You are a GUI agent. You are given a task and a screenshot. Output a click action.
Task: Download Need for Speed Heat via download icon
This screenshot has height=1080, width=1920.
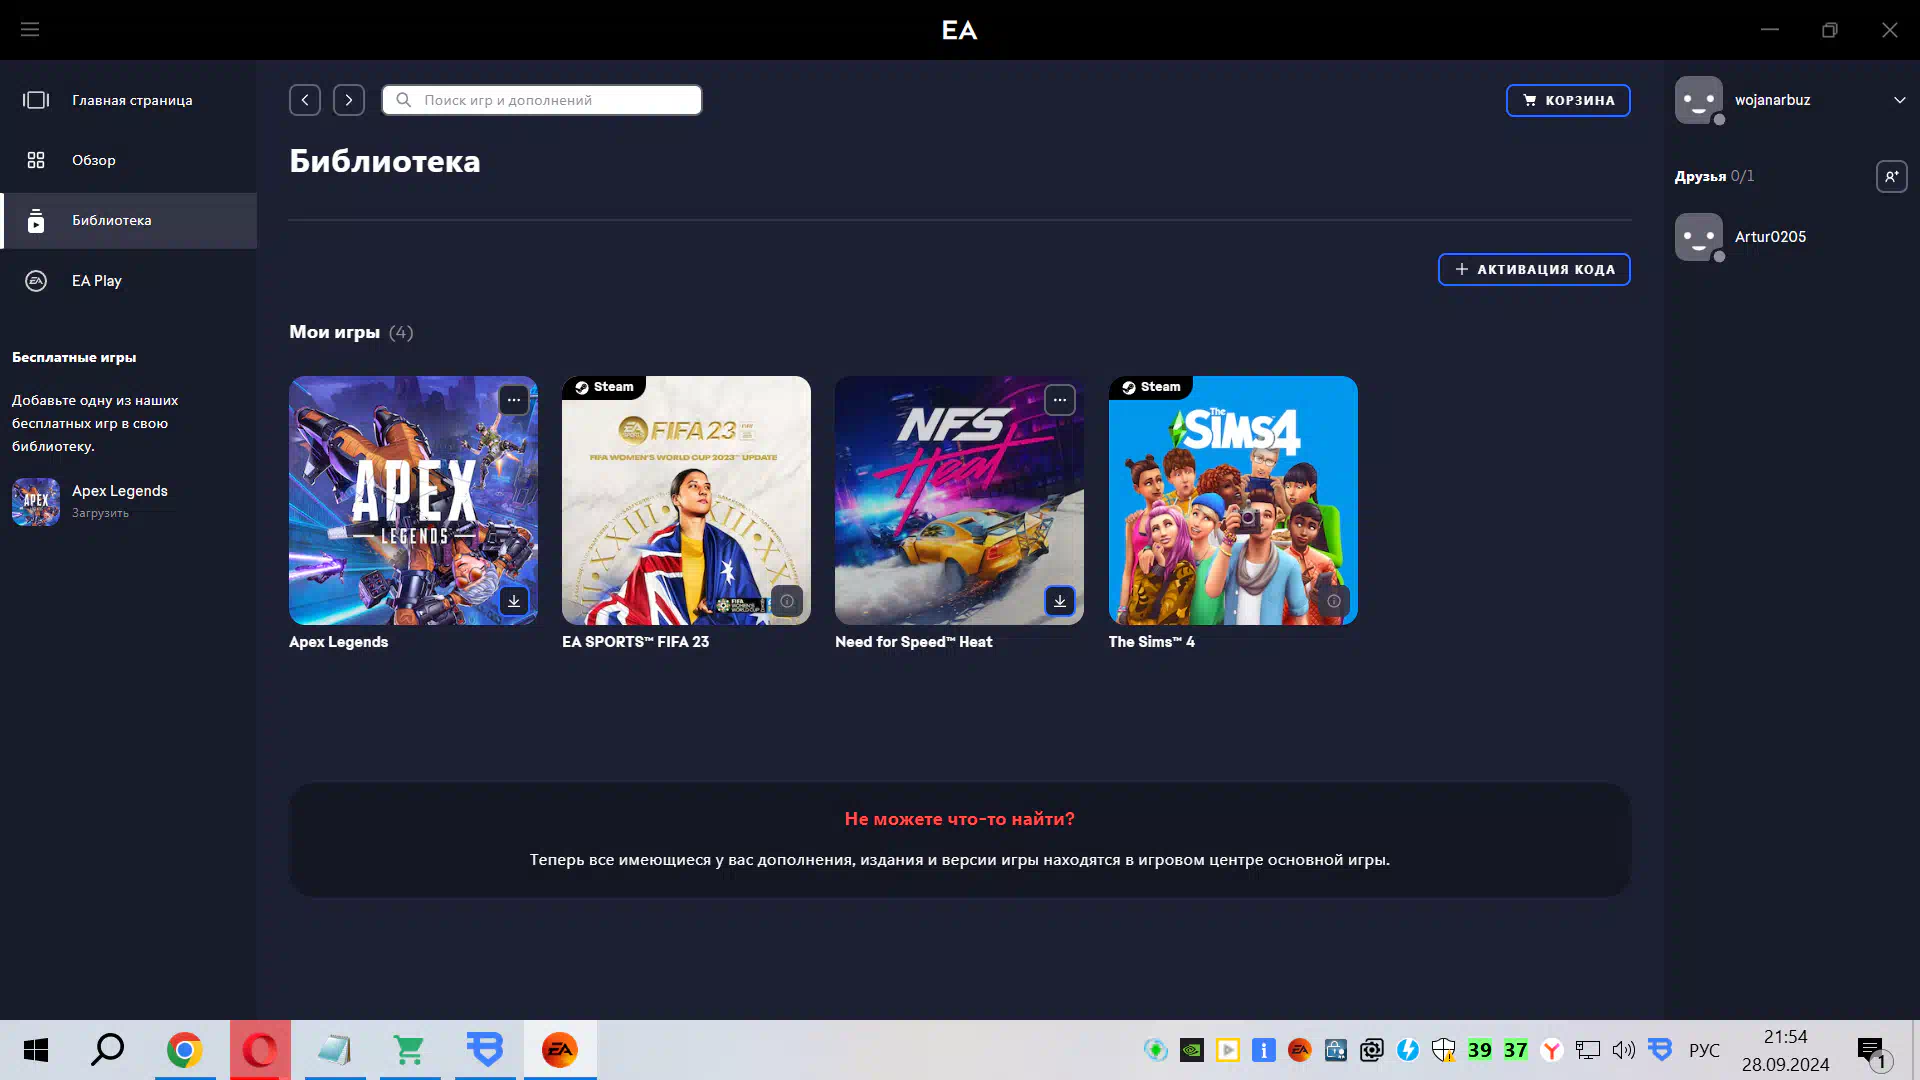coord(1060,601)
